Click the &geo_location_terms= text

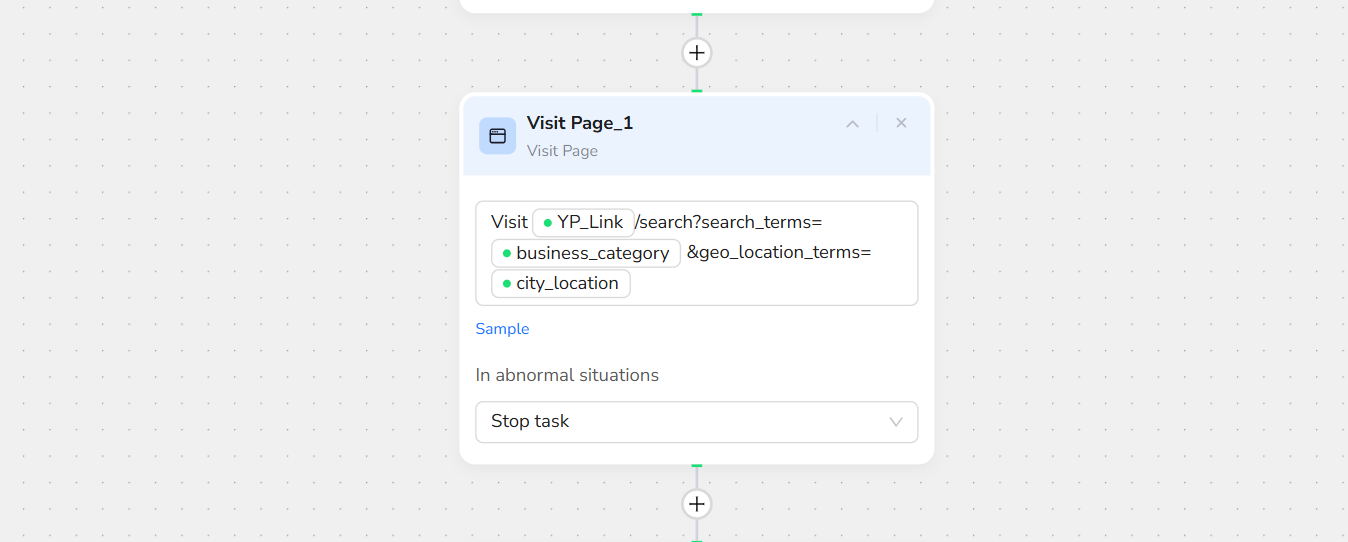pyautogui.click(x=779, y=252)
